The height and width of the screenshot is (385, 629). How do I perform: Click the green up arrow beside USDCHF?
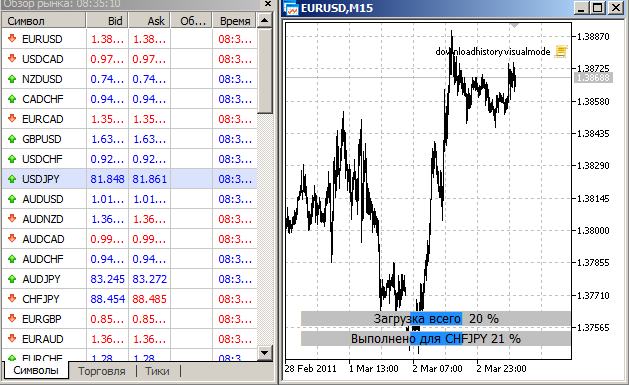12,159
